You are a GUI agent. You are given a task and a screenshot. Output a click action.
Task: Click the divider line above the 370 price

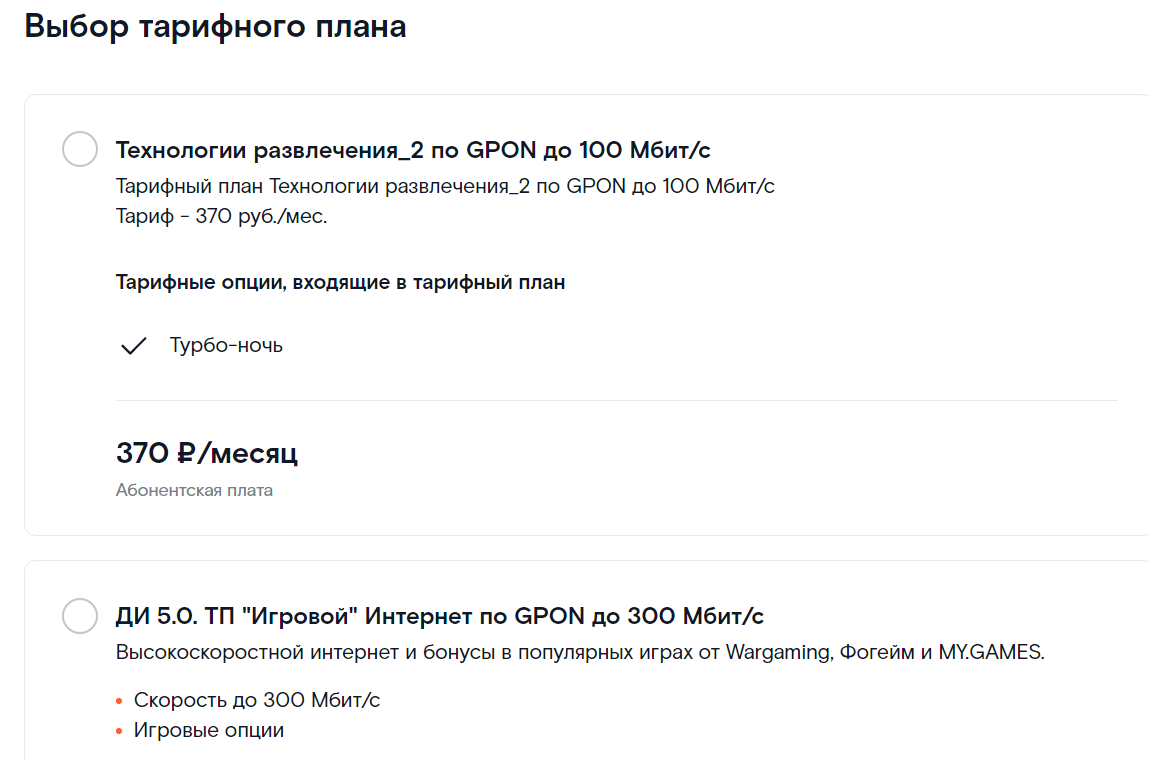coord(616,400)
